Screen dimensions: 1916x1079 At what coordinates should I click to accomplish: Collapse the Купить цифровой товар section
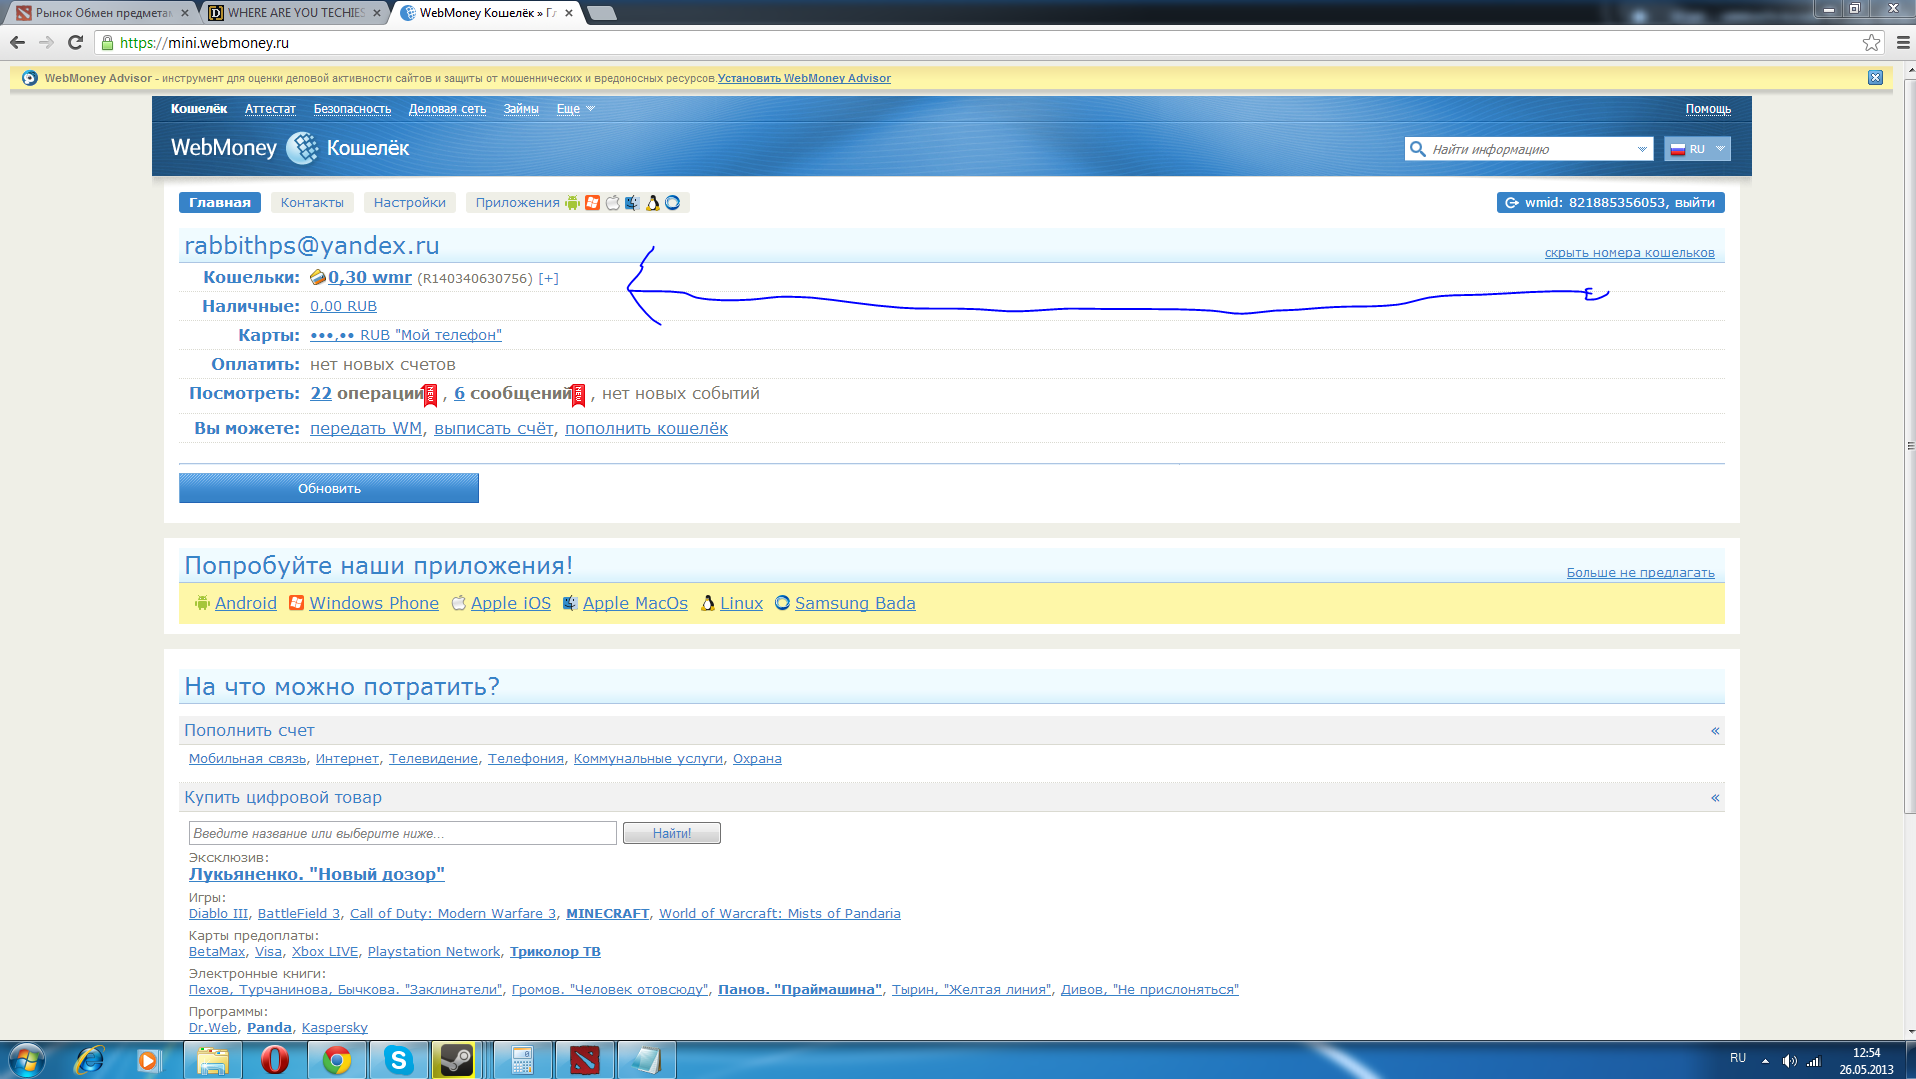[1715, 798]
